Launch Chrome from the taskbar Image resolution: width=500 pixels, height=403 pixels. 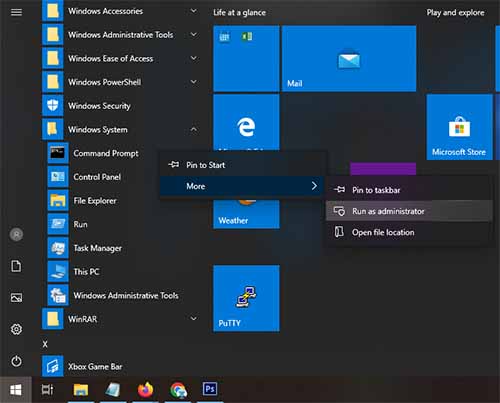click(x=178, y=389)
